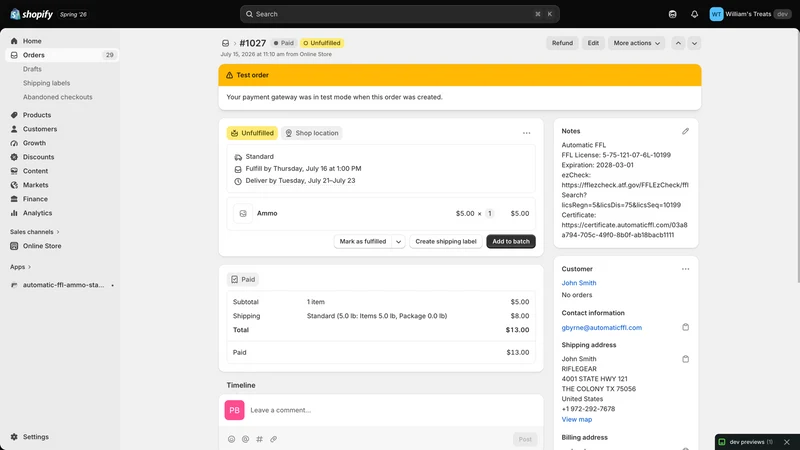The width and height of the screenshot is (800, 450).
Task: Click Leave a comment field
Action: pos(393,410)
